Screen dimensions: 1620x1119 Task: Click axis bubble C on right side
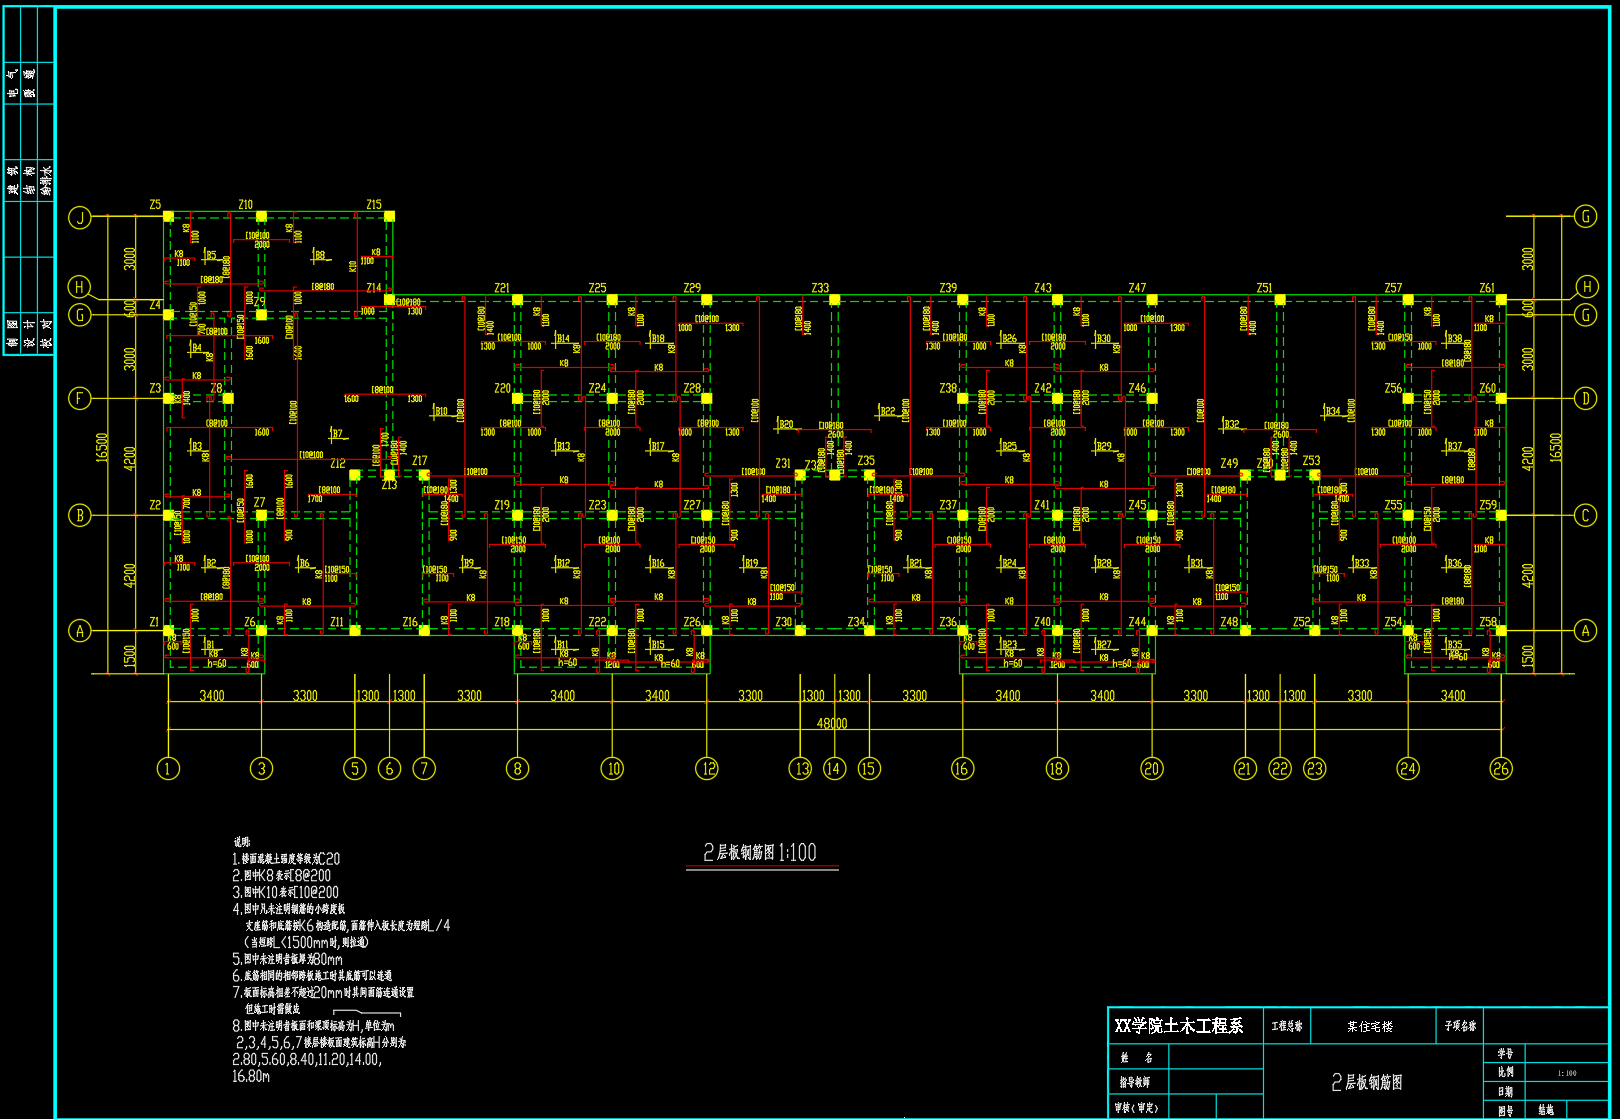[x=1585, y=515]
